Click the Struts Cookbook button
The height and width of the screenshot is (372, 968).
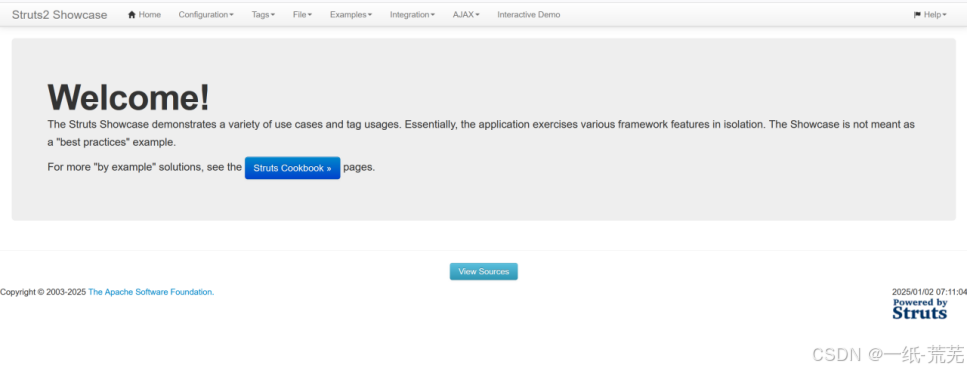[x=293, y=168]
